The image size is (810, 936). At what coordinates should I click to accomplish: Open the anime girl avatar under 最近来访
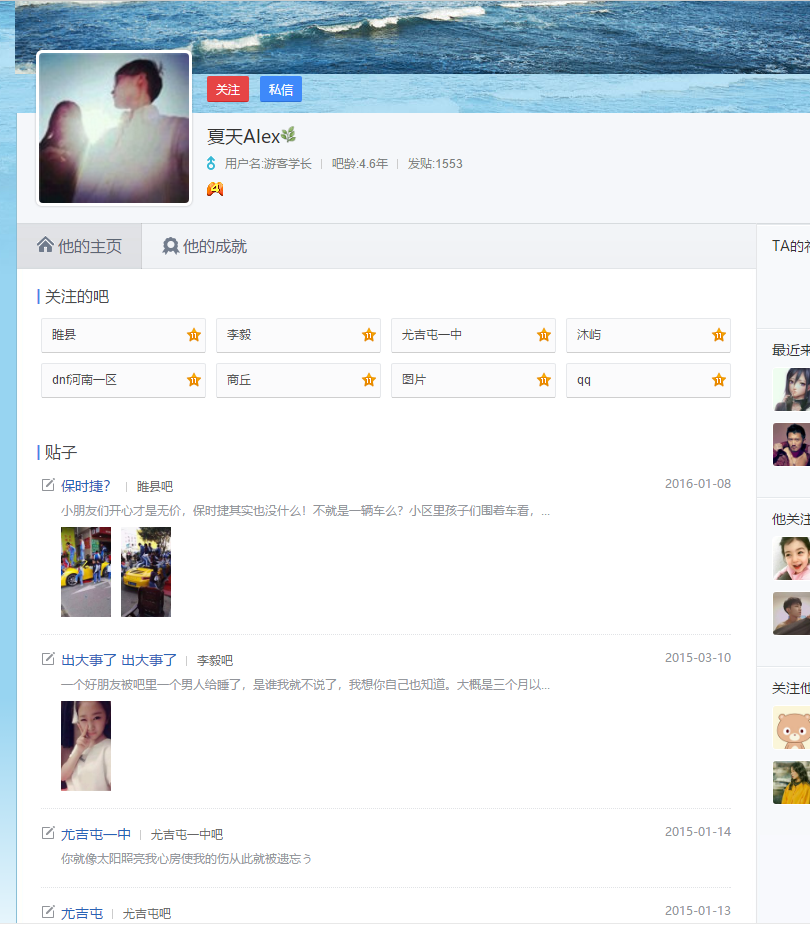point(791,389)
